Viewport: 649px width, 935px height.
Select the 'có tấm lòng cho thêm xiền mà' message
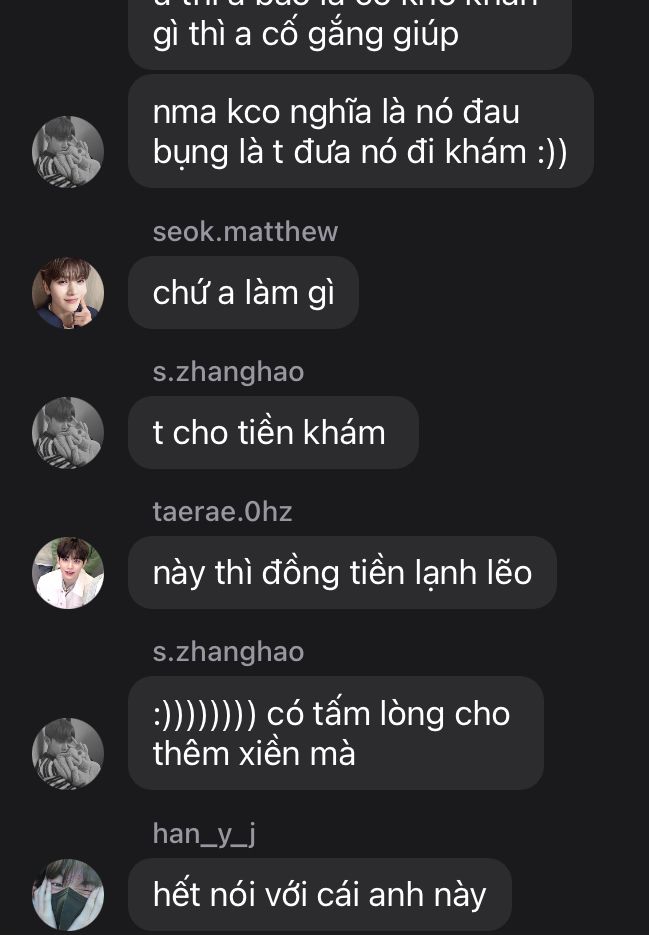point(336,733)
